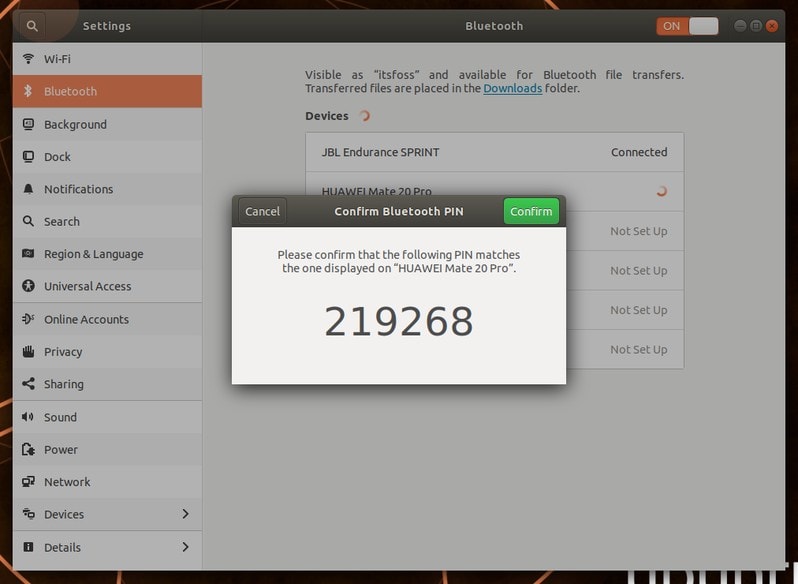Viewport: 798px width, 584px height.
Task: Click the Notifications bell icon
Action: [28, 189]
